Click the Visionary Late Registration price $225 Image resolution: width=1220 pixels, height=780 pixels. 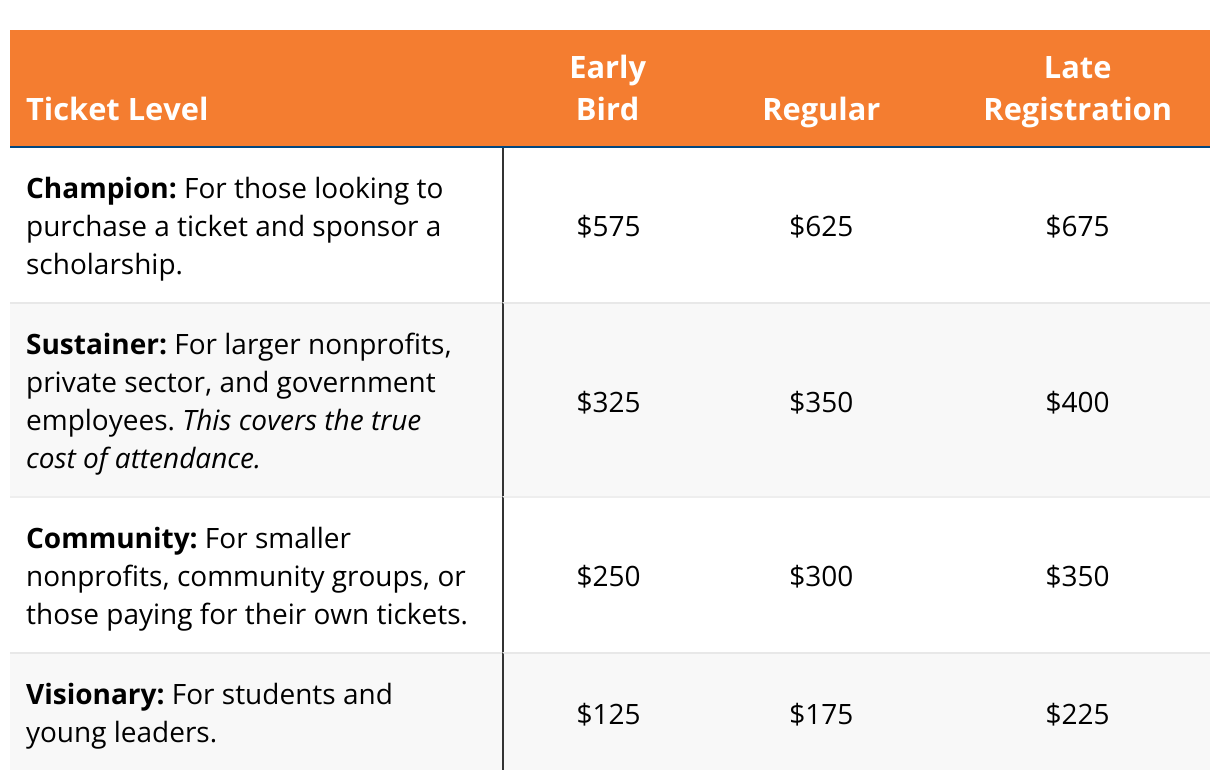click(x=1077, y=714)
